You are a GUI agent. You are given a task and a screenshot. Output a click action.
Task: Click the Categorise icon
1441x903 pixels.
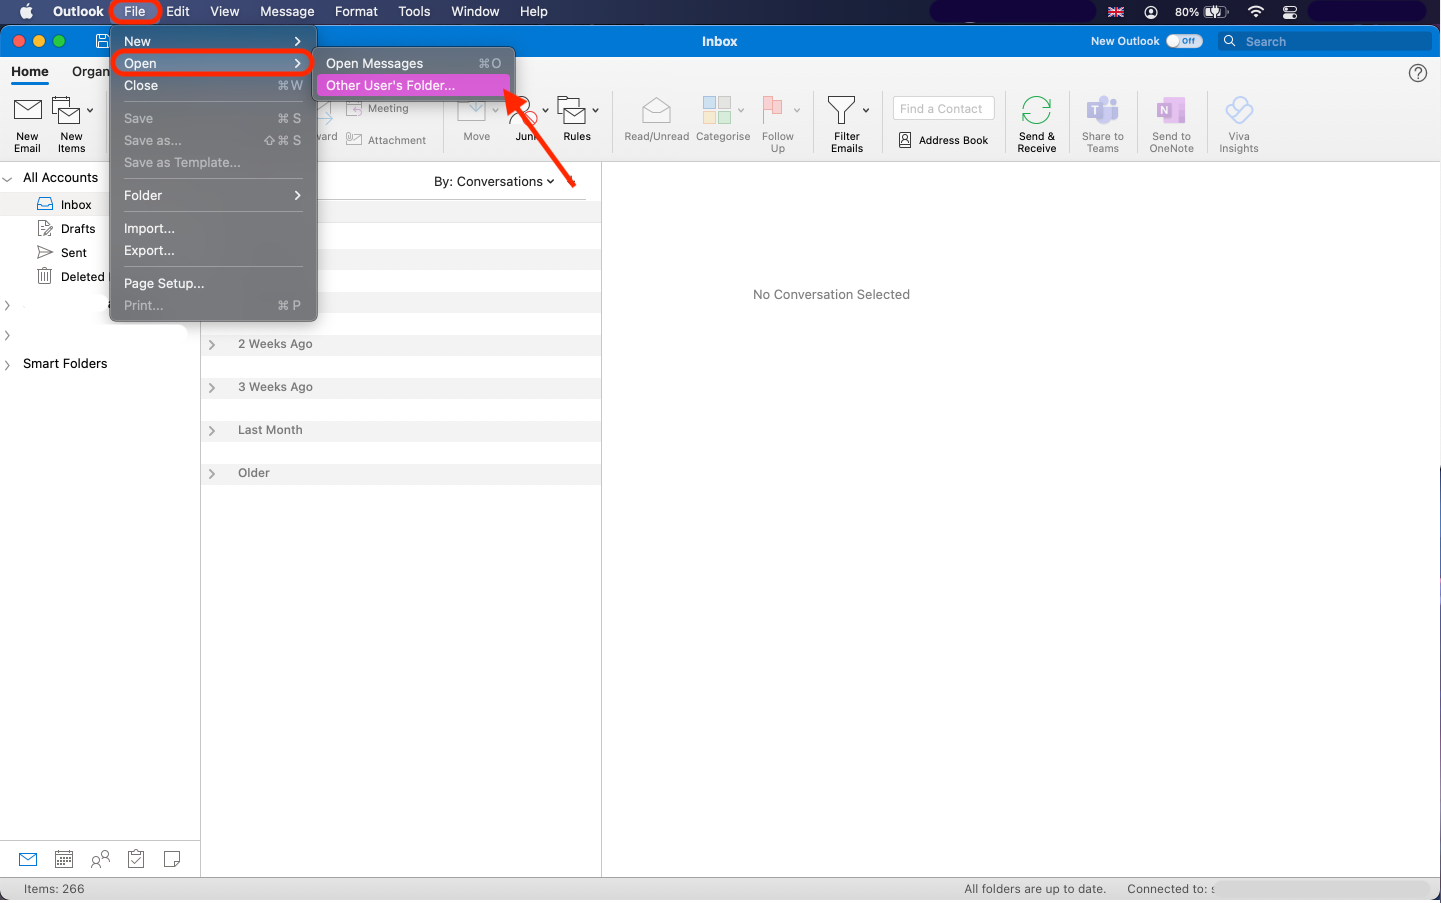coord(717,110)
